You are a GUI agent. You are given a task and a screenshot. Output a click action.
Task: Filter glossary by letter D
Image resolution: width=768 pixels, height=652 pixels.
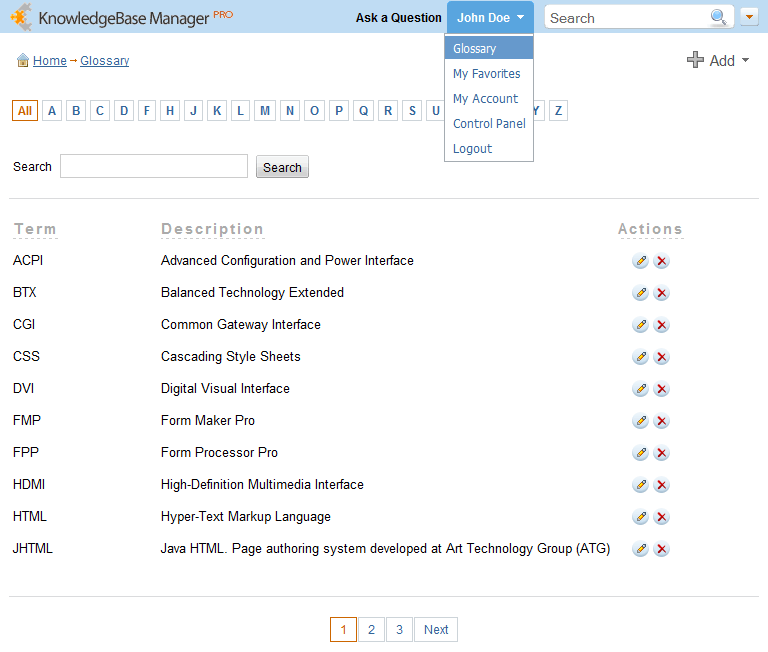coord(124,111)
